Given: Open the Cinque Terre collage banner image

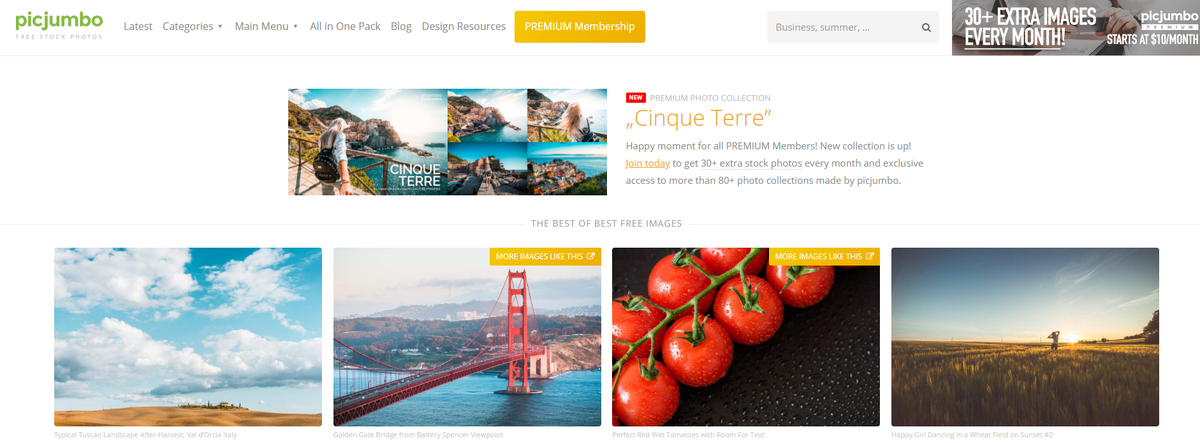Looking at the screenshot, I should point(447,142).
